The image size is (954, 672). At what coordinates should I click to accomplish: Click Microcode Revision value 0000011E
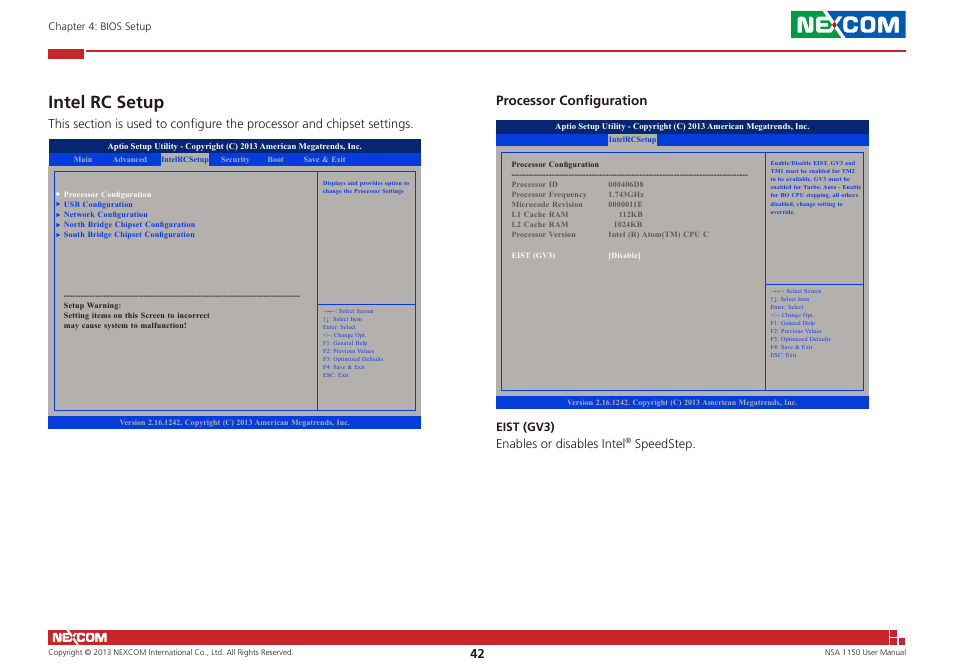coord(625,204)
